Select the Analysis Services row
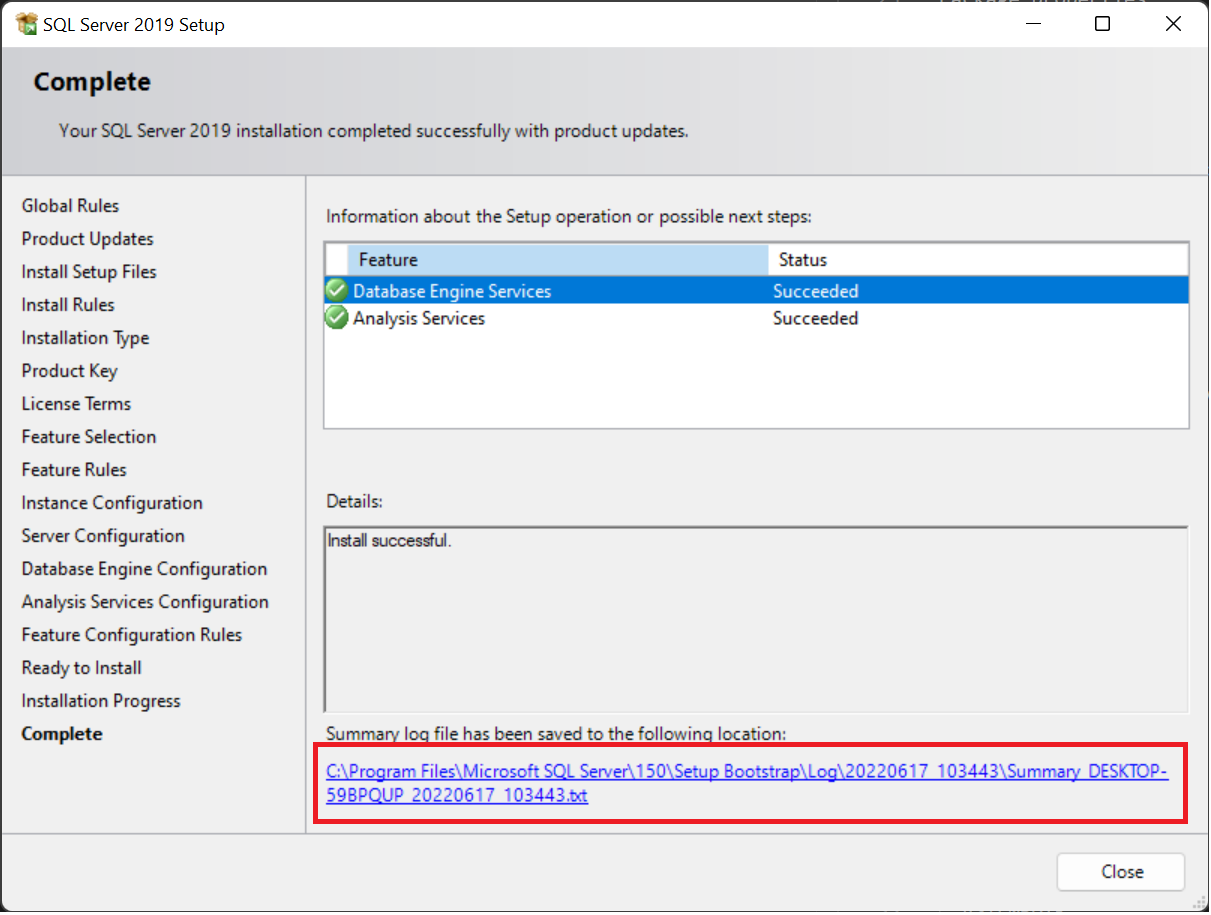Image resolution: width=1211 pixels, height=915 pixels. [756, 318]
